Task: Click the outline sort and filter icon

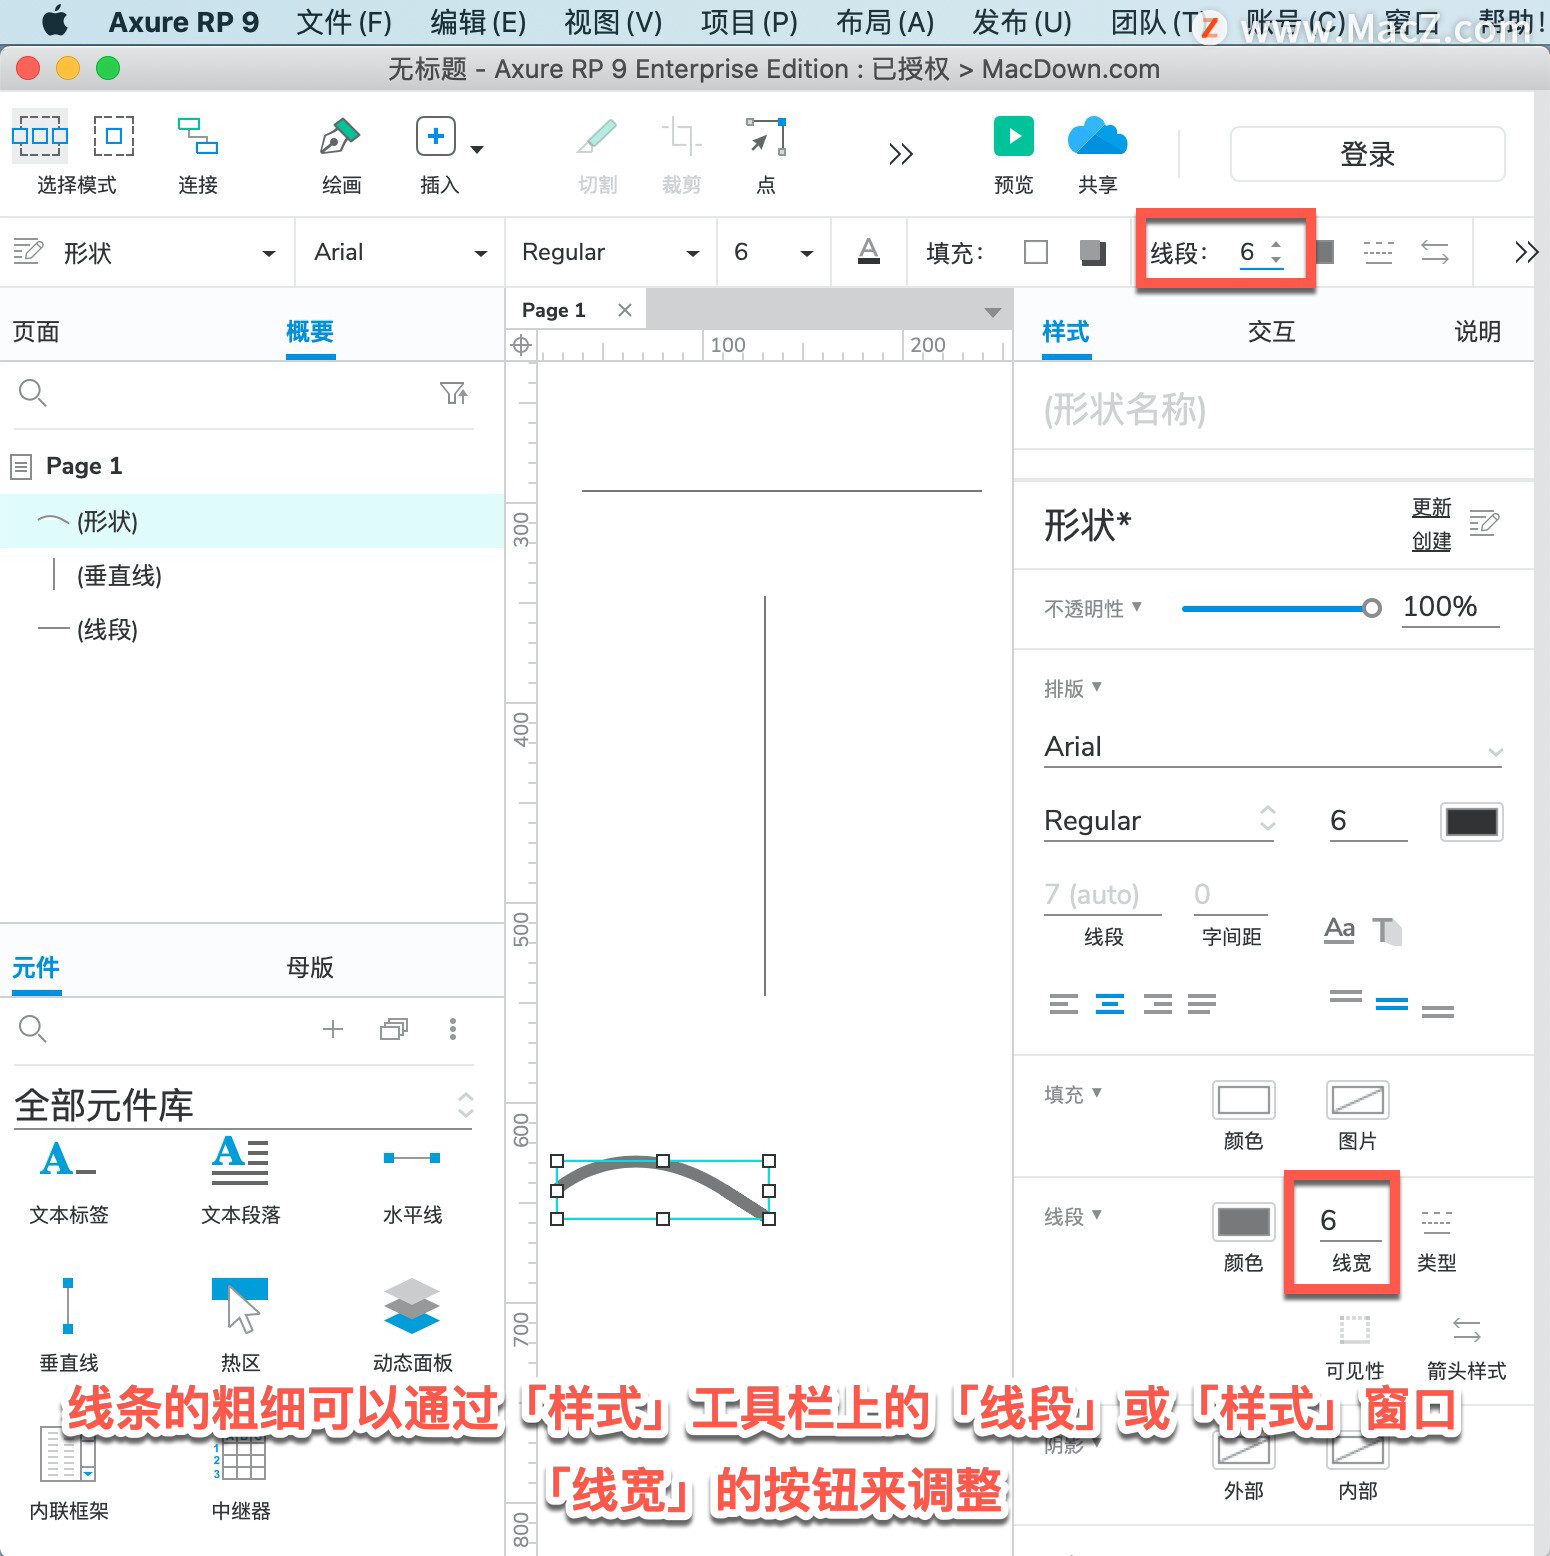Action: point(455,393)
